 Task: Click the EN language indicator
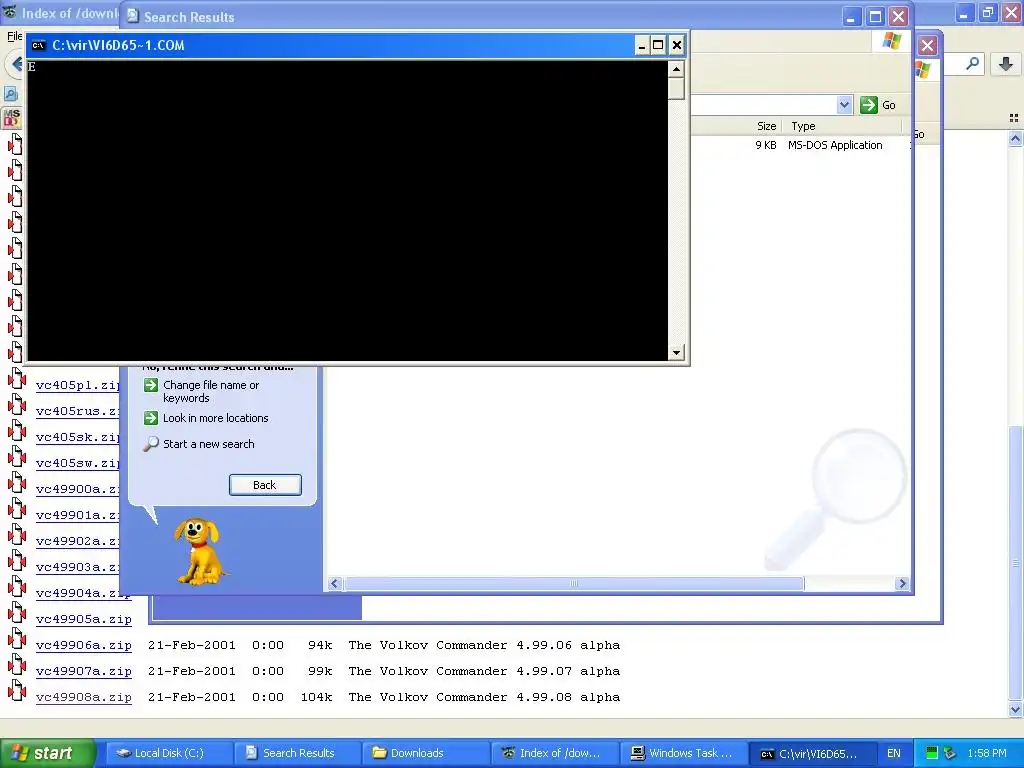tap(893, 753)
